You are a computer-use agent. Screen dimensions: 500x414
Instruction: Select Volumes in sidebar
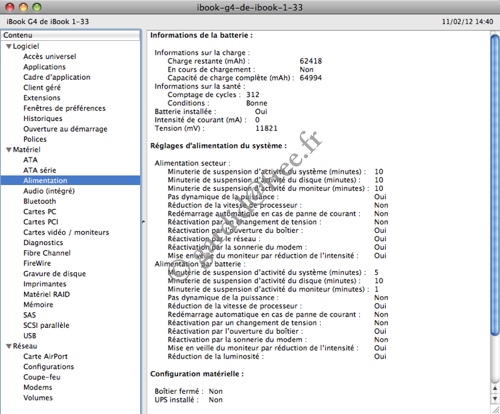click(x=38, y=397)
